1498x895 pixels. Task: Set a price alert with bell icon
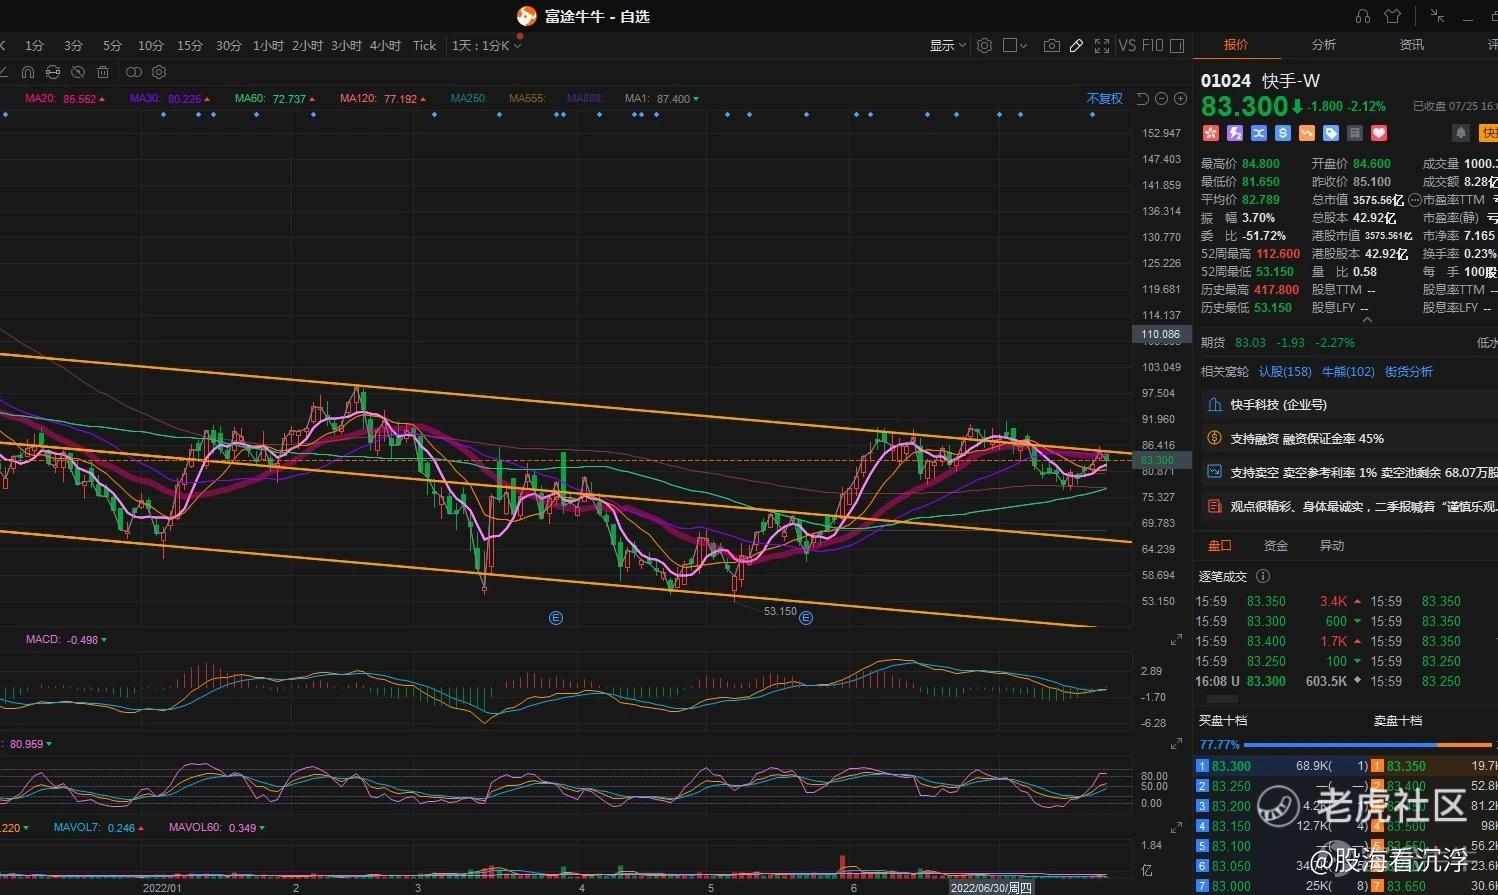(1461, 133)
